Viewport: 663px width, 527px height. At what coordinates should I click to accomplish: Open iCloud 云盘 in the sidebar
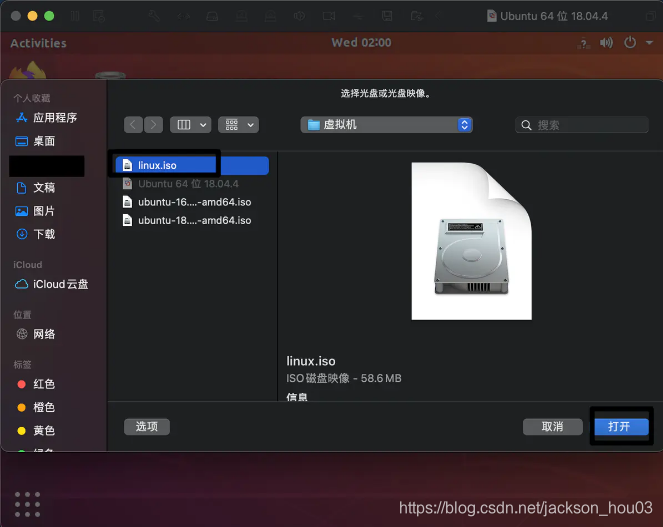click(51, 284)
